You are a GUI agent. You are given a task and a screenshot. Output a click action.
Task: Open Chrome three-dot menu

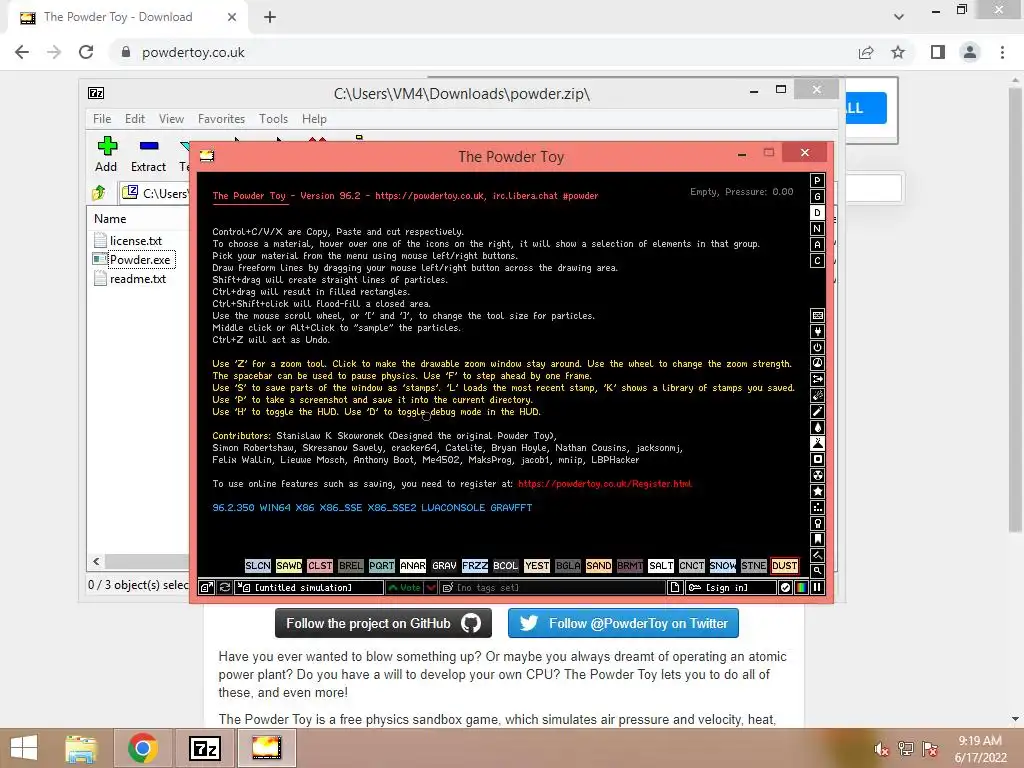[1002, 52]
